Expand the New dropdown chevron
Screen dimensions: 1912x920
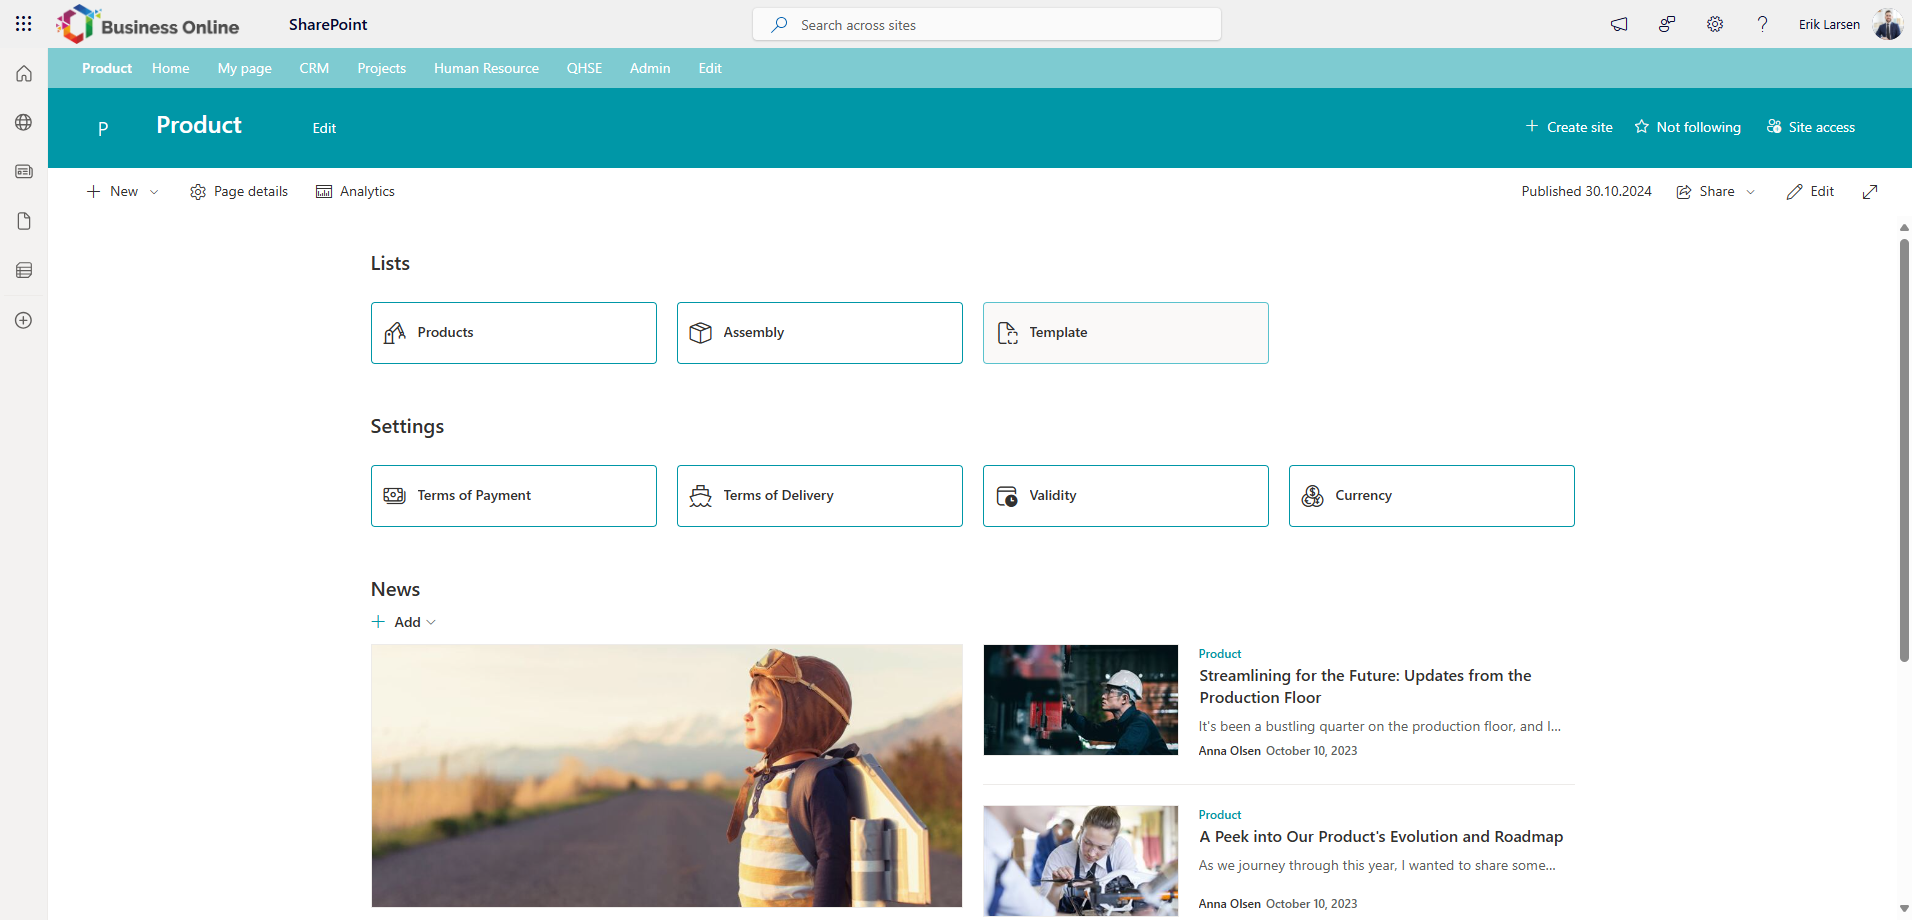pyautogui.click(x=154, y=192)
